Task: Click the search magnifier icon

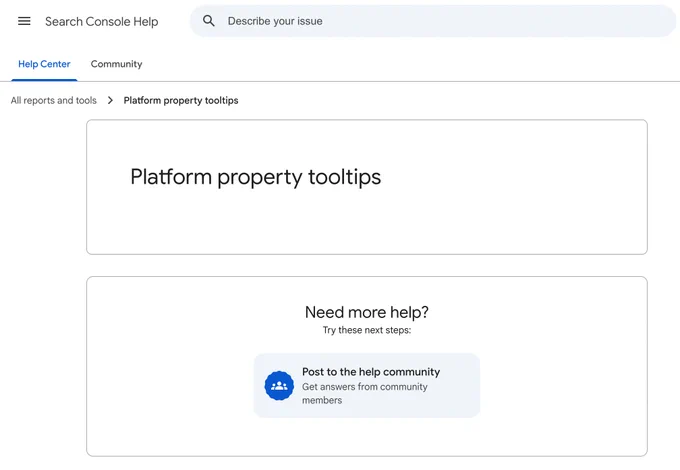Action: coord(209,21)
